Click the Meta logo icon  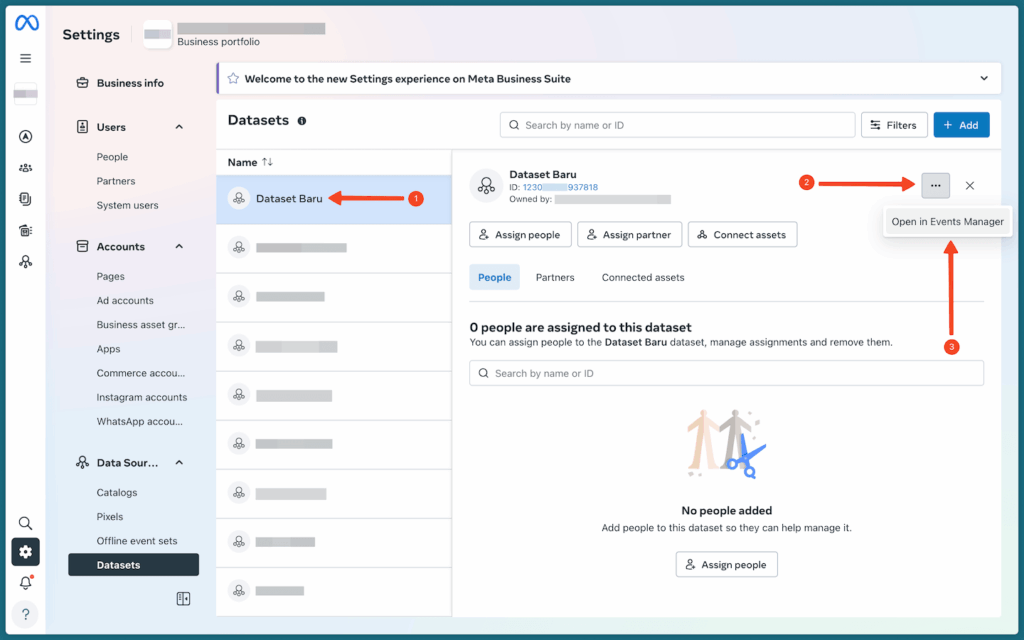pos(26,24)
